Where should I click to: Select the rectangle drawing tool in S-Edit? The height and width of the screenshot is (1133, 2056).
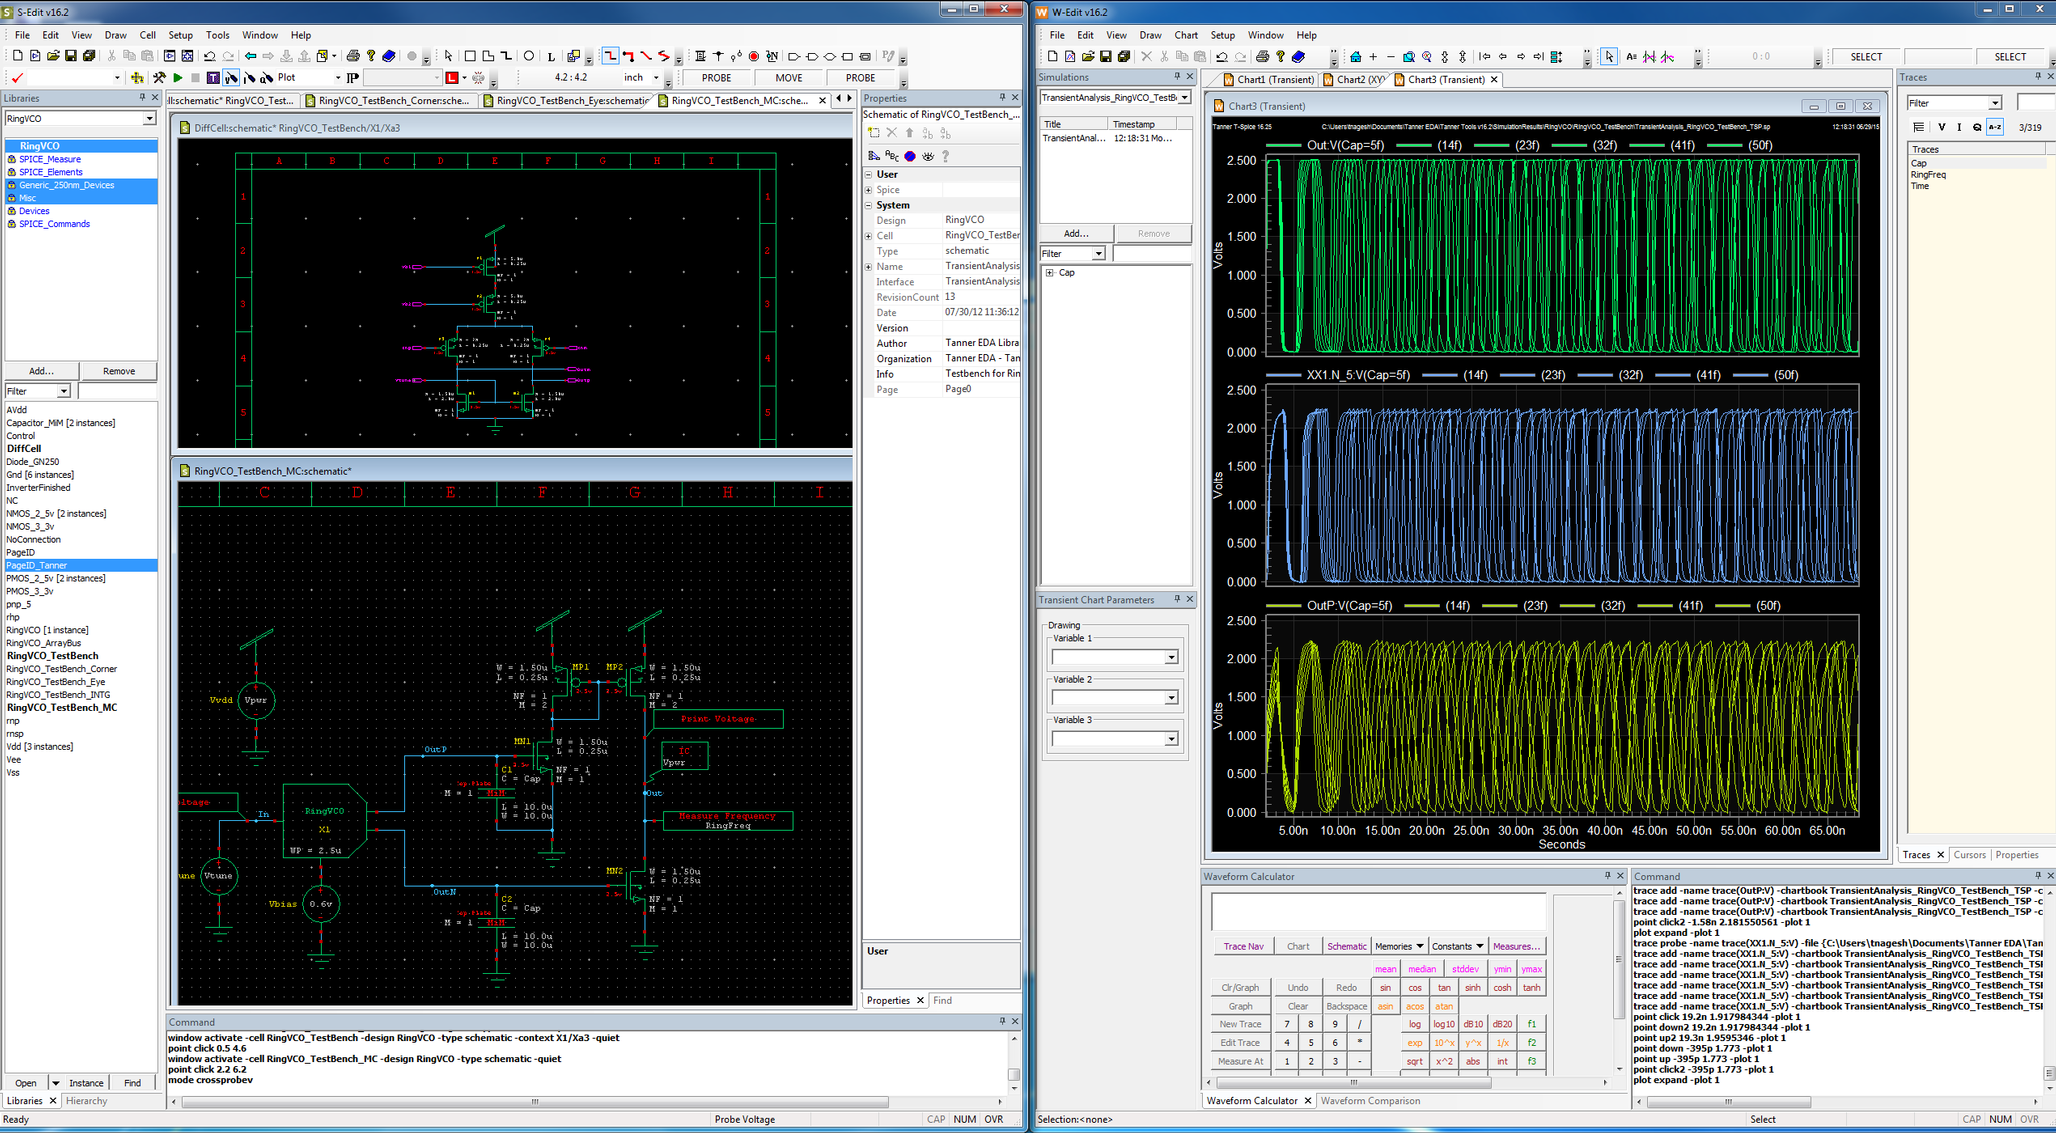pos(472,57)
